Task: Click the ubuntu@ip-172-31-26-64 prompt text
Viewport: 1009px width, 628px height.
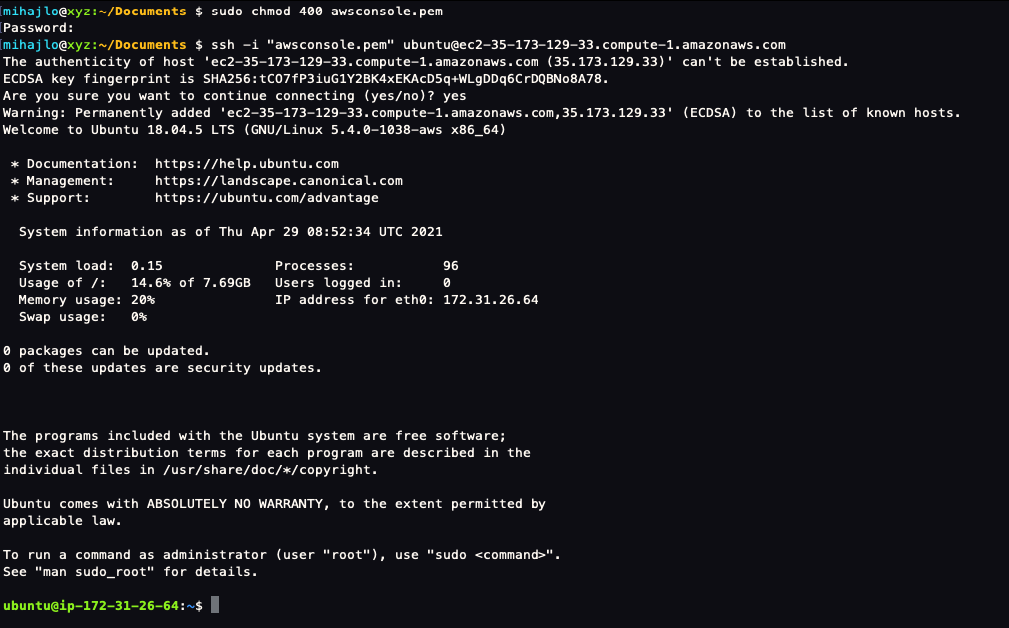Action: 91,605
